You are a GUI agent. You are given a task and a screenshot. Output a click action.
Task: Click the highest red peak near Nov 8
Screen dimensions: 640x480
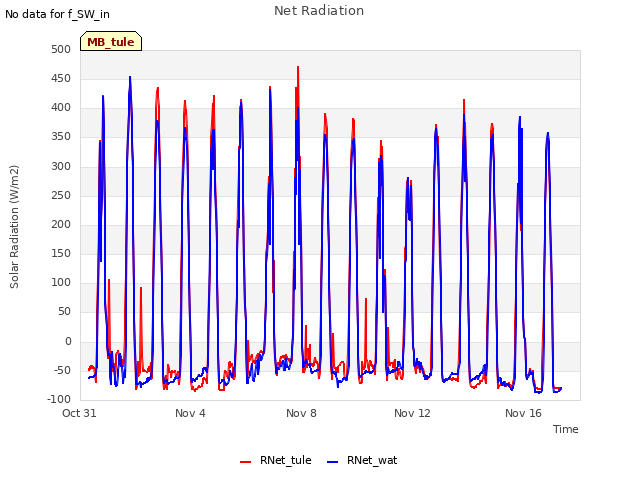[298, 67]
